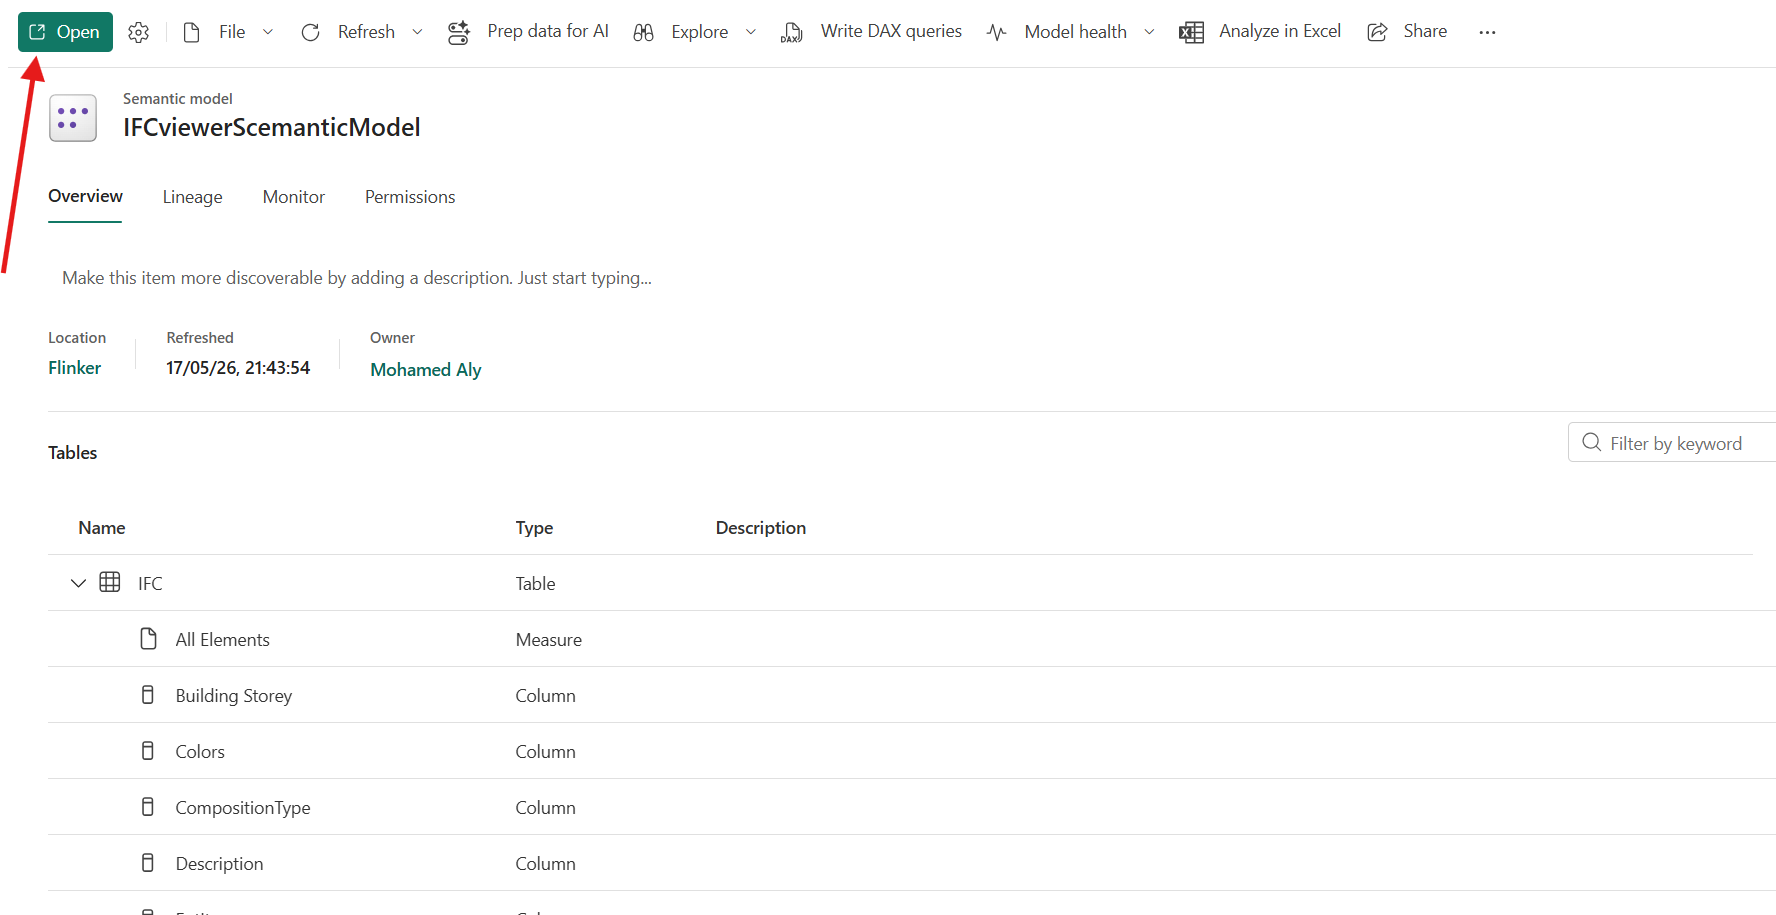
Task: Click the Table type cell for IFC
Action: 535,584
